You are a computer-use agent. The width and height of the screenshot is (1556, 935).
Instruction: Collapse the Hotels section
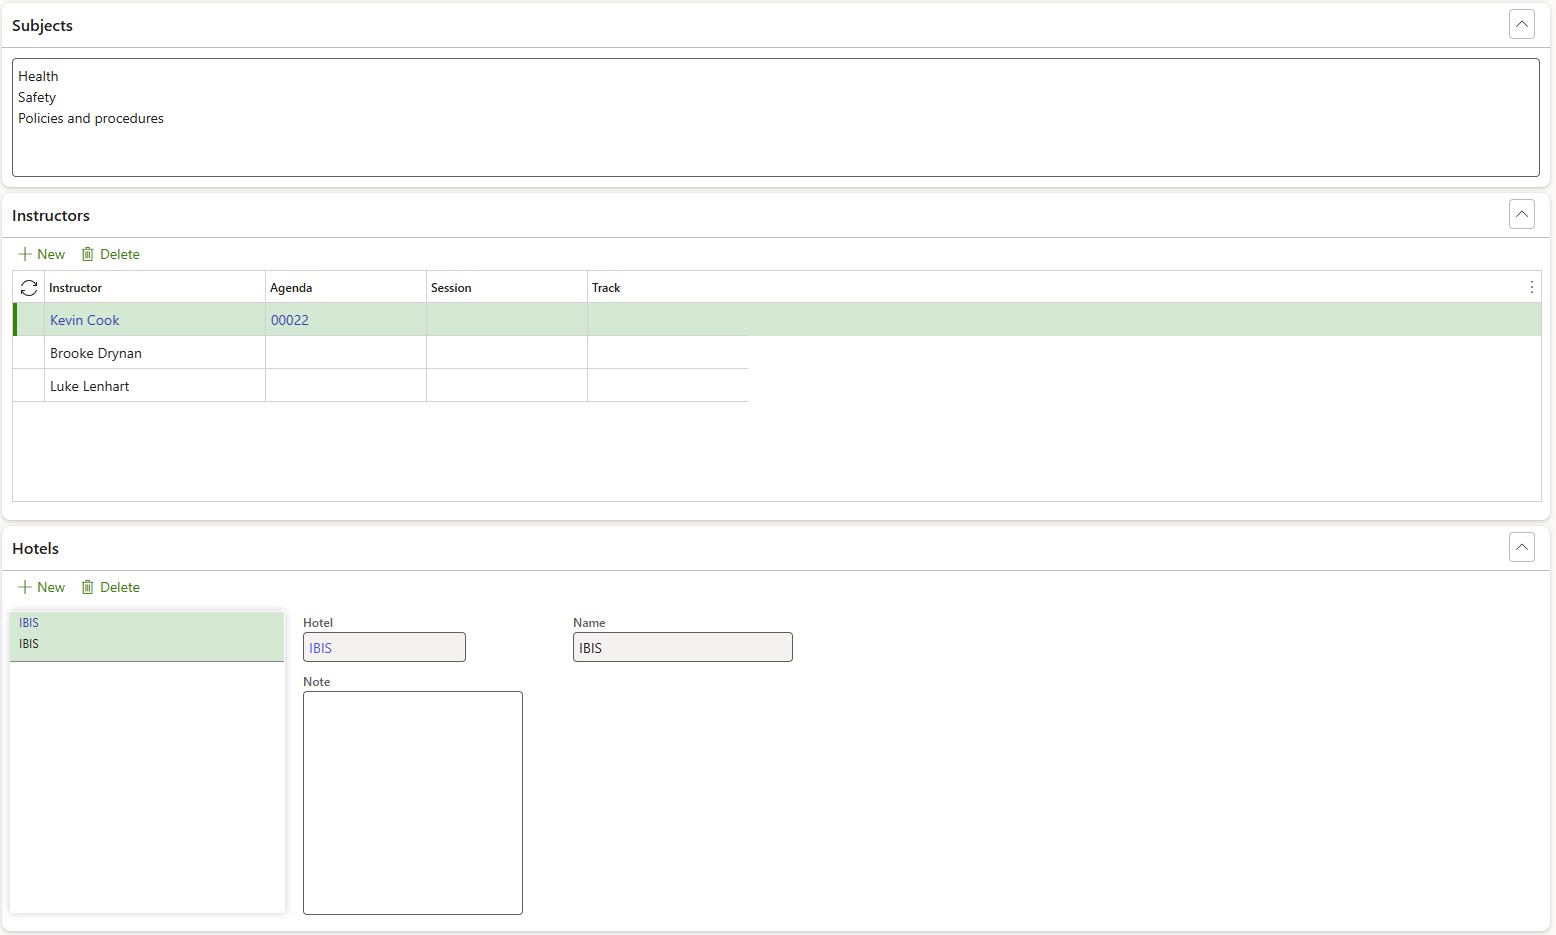[1521, 547]
